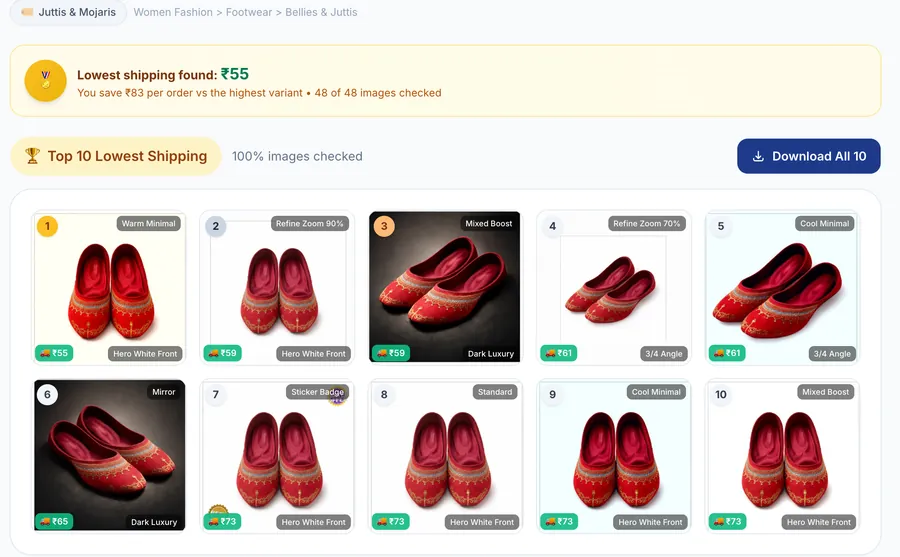Screen dimensions: 900x557
Task: Click the ₹73 shipping badge on card 9
Action: click(559, 521)
